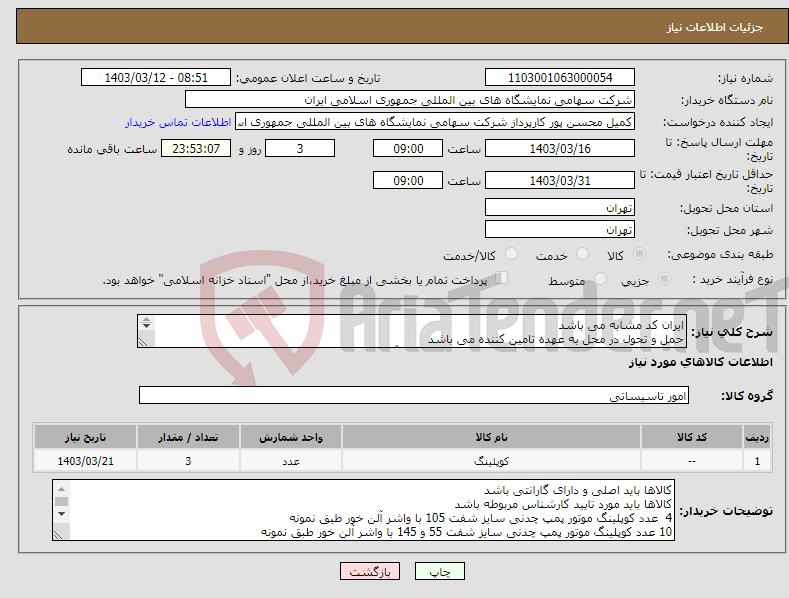Open the اطلاعات تماس خریدار link

click(178, 122)
